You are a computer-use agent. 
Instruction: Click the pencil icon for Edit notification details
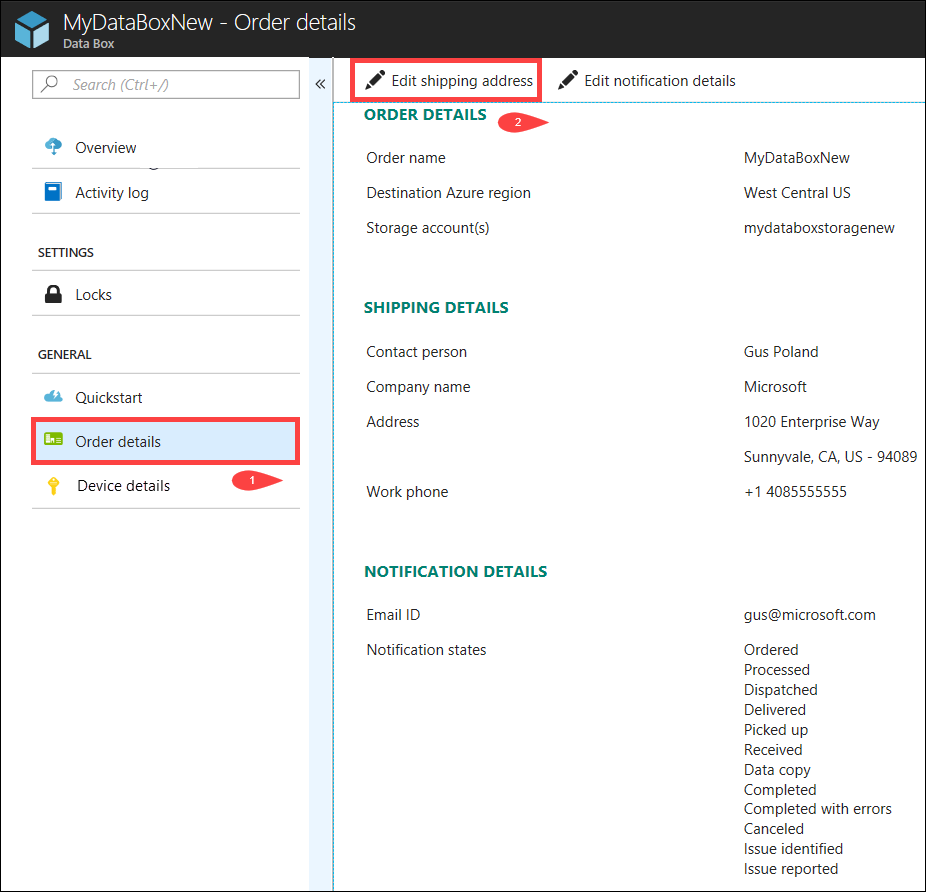coord(568,79)
